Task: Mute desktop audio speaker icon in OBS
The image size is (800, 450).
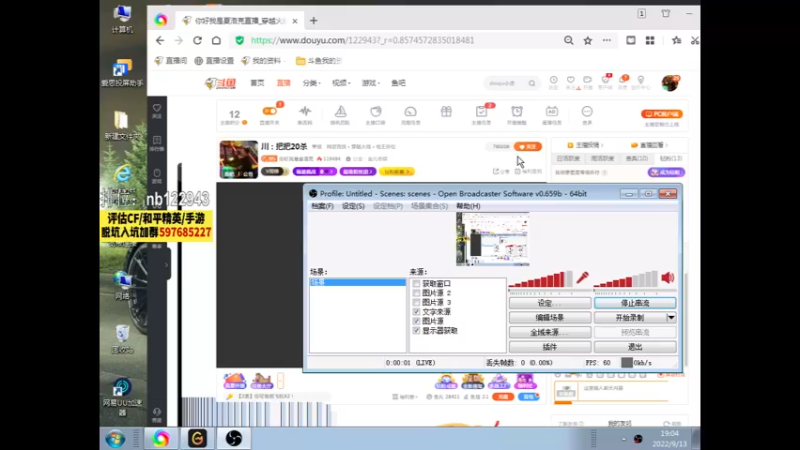Action: [667, 278]
